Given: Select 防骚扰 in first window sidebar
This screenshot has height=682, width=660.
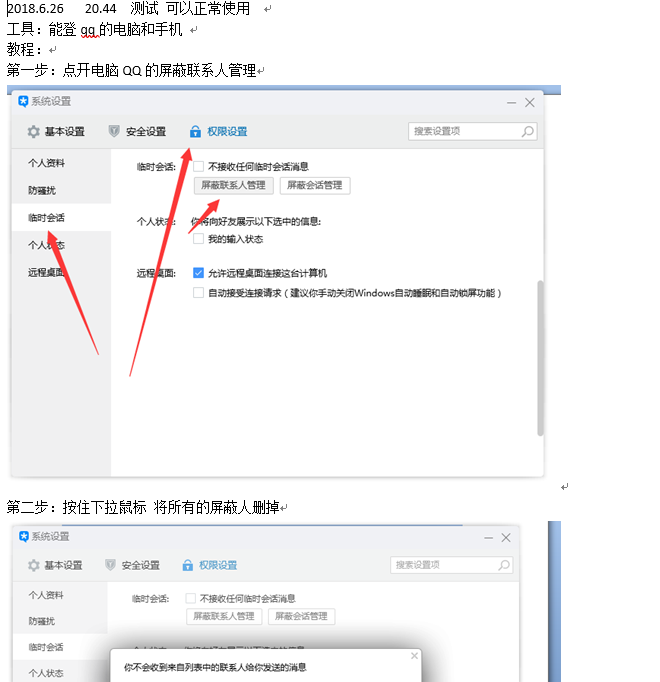Looking at the screenshot, I should click(42, 191).
